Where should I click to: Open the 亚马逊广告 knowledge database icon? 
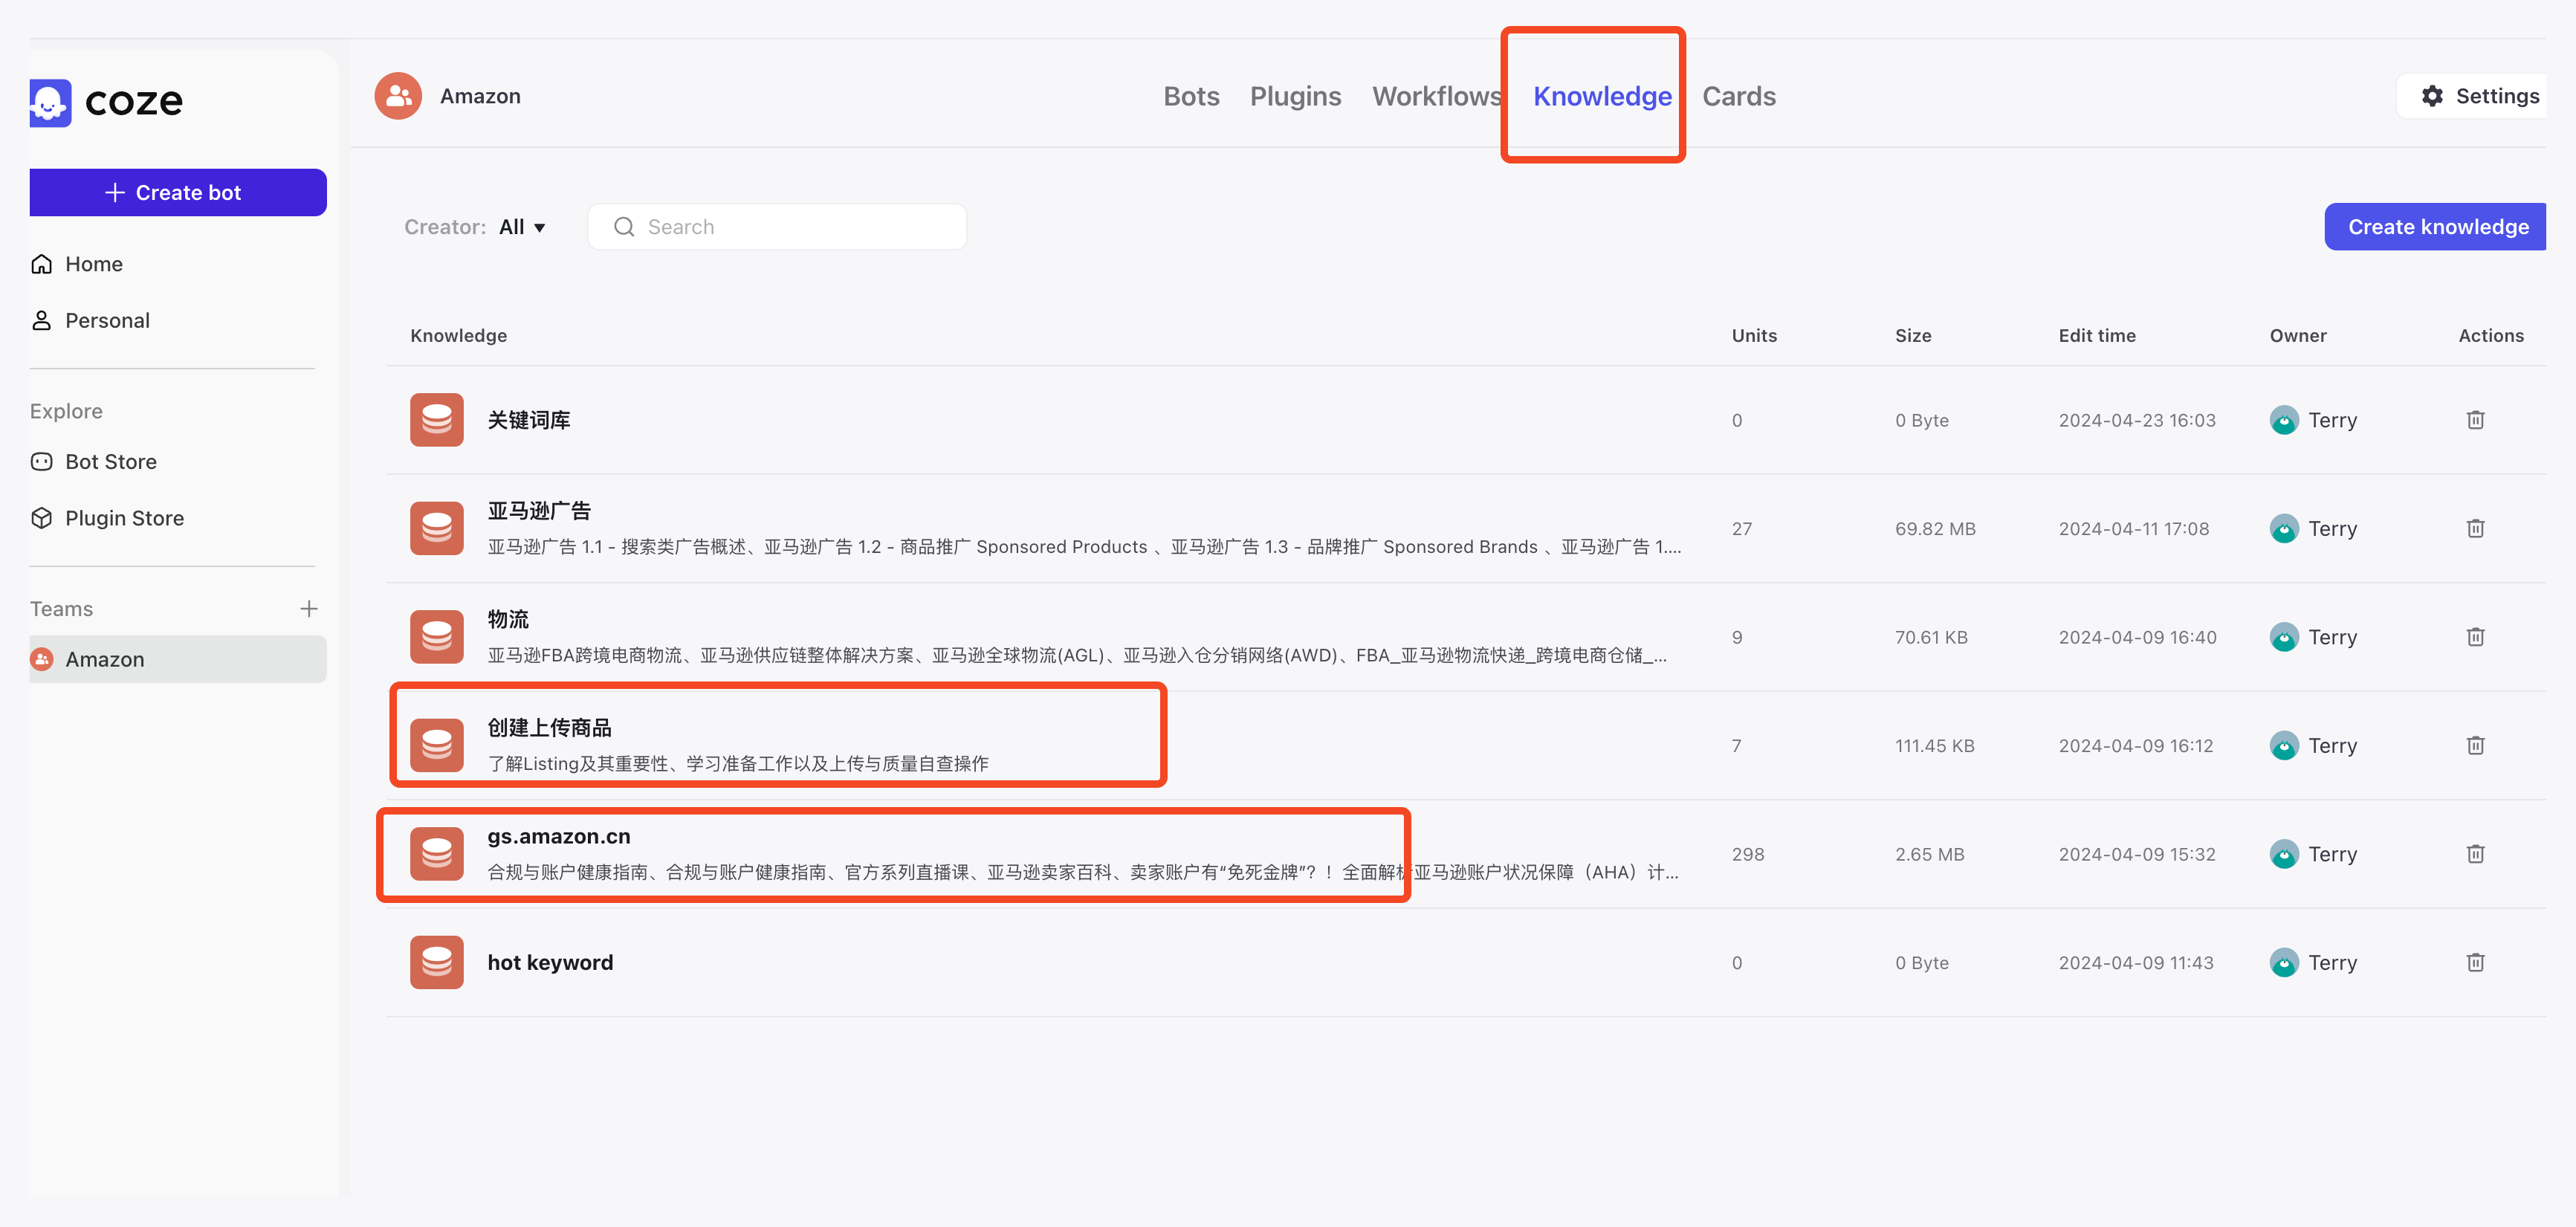(x=437, y=528)
